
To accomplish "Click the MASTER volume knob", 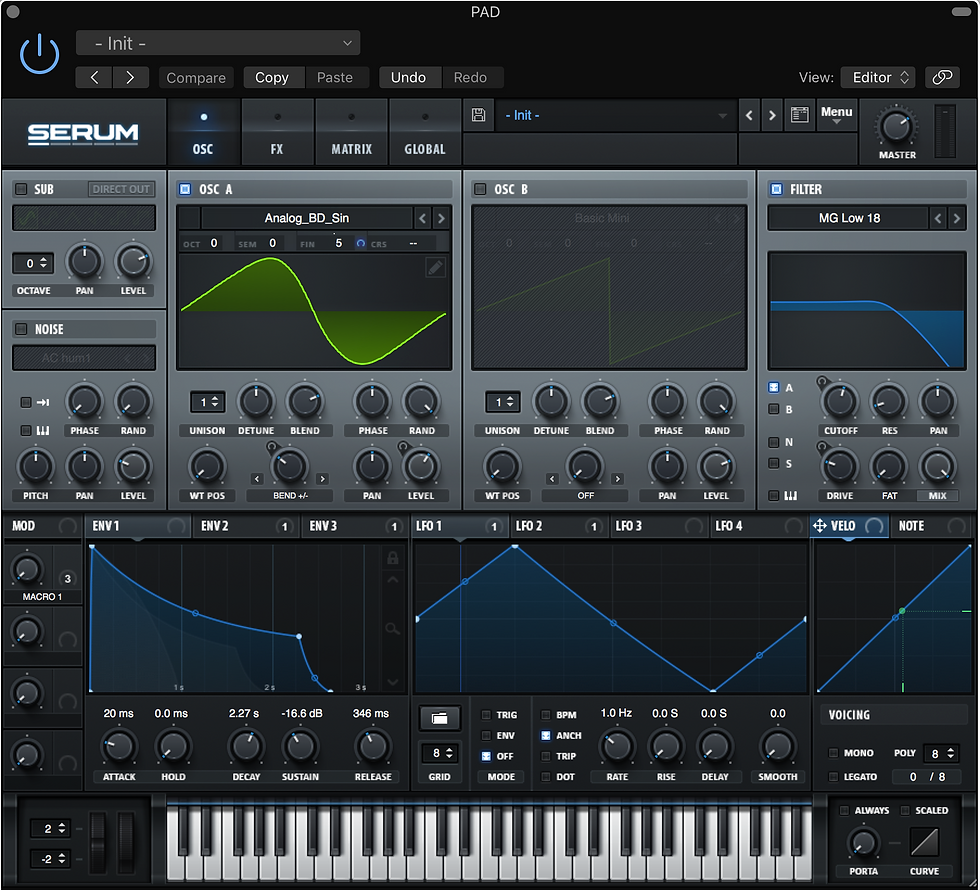I will click(896, 127).
